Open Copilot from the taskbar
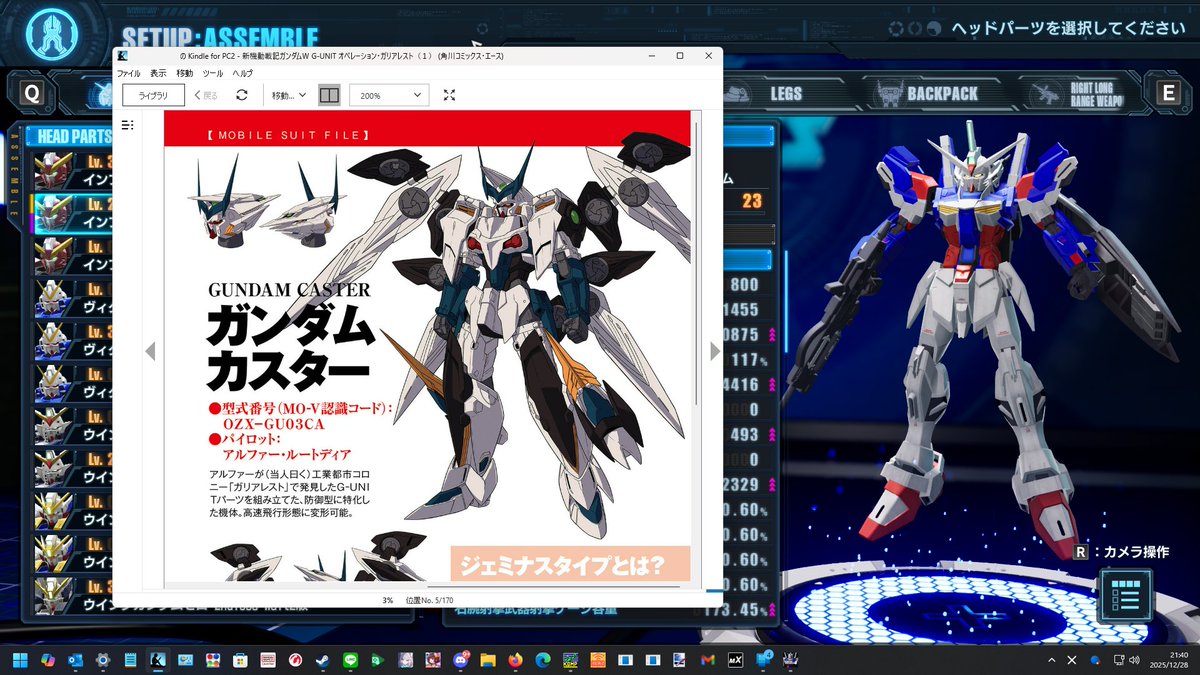 click(48, 660)
